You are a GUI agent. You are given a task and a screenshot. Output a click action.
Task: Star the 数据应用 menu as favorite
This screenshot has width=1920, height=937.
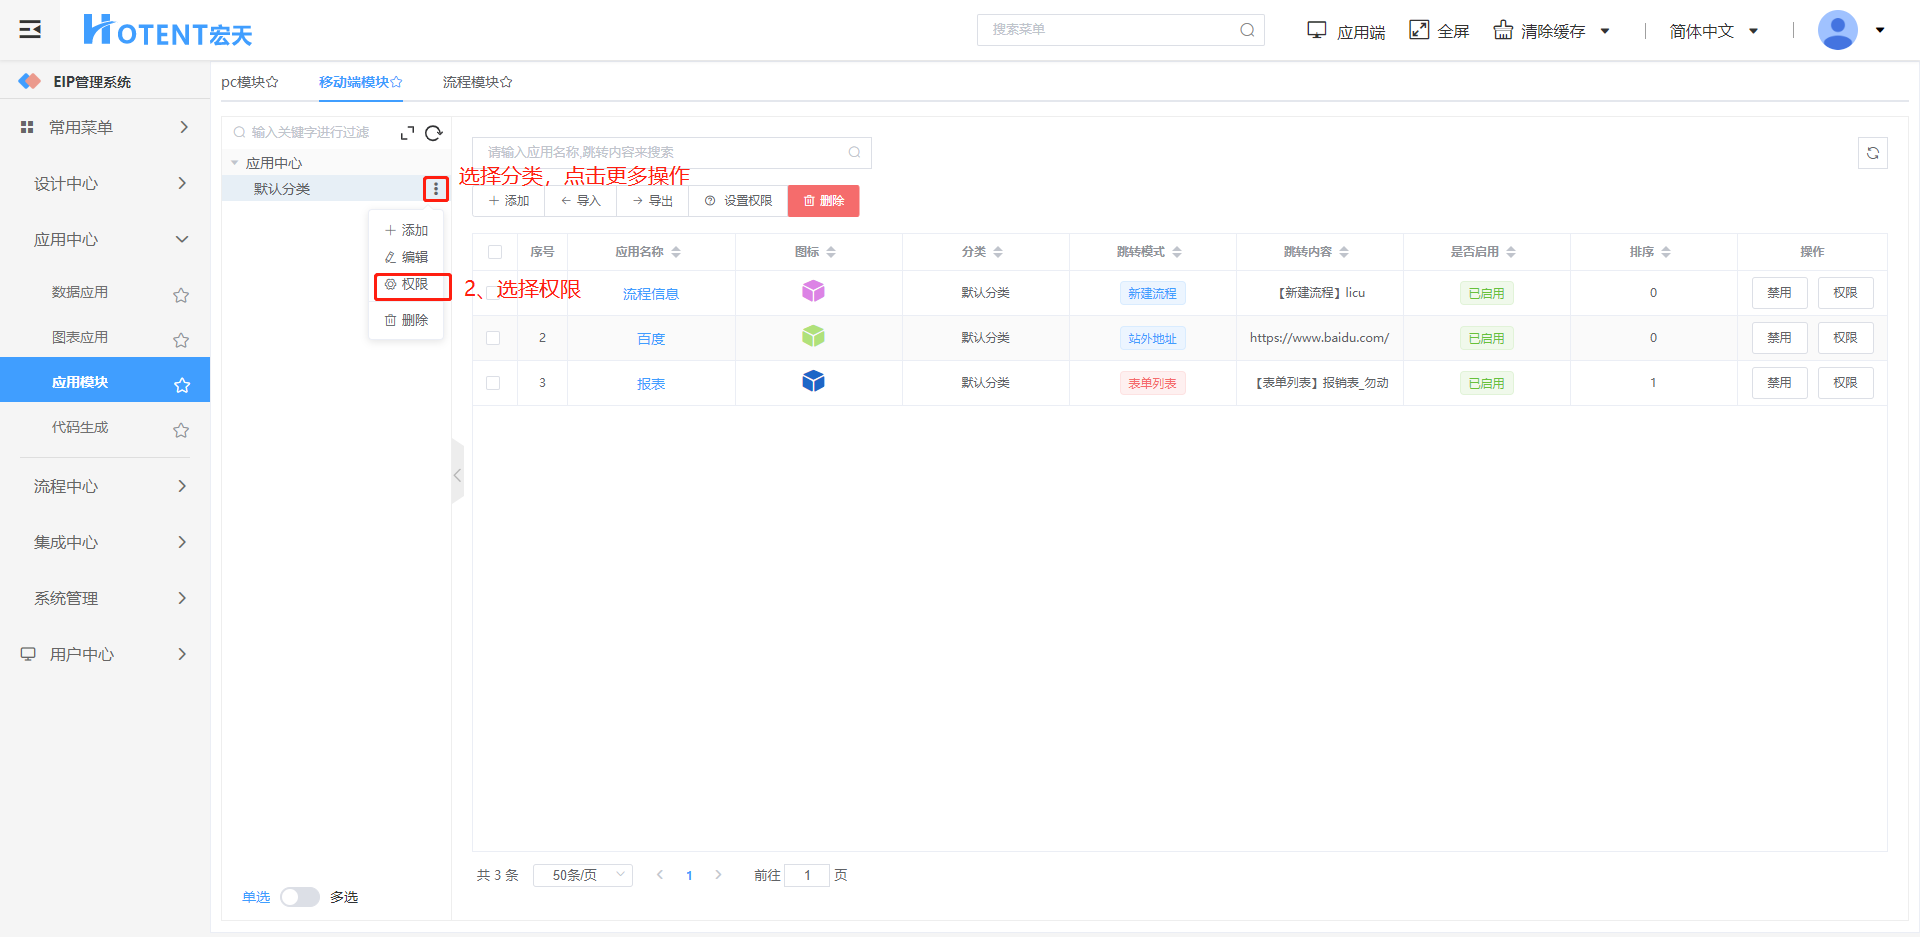click(x=181, y=295)
